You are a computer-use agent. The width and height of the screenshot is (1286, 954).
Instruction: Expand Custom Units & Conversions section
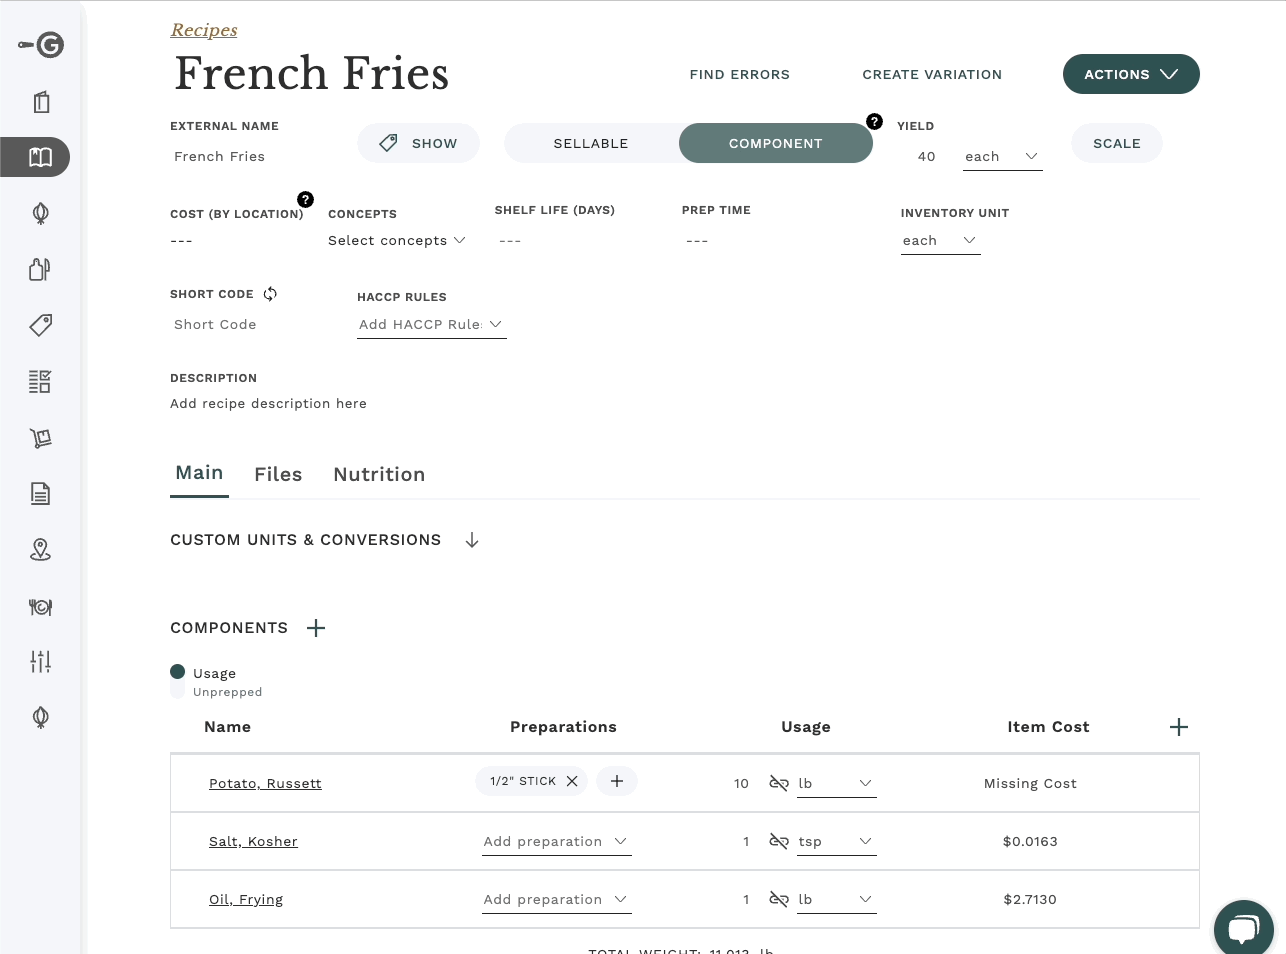[x=472, y=540]
